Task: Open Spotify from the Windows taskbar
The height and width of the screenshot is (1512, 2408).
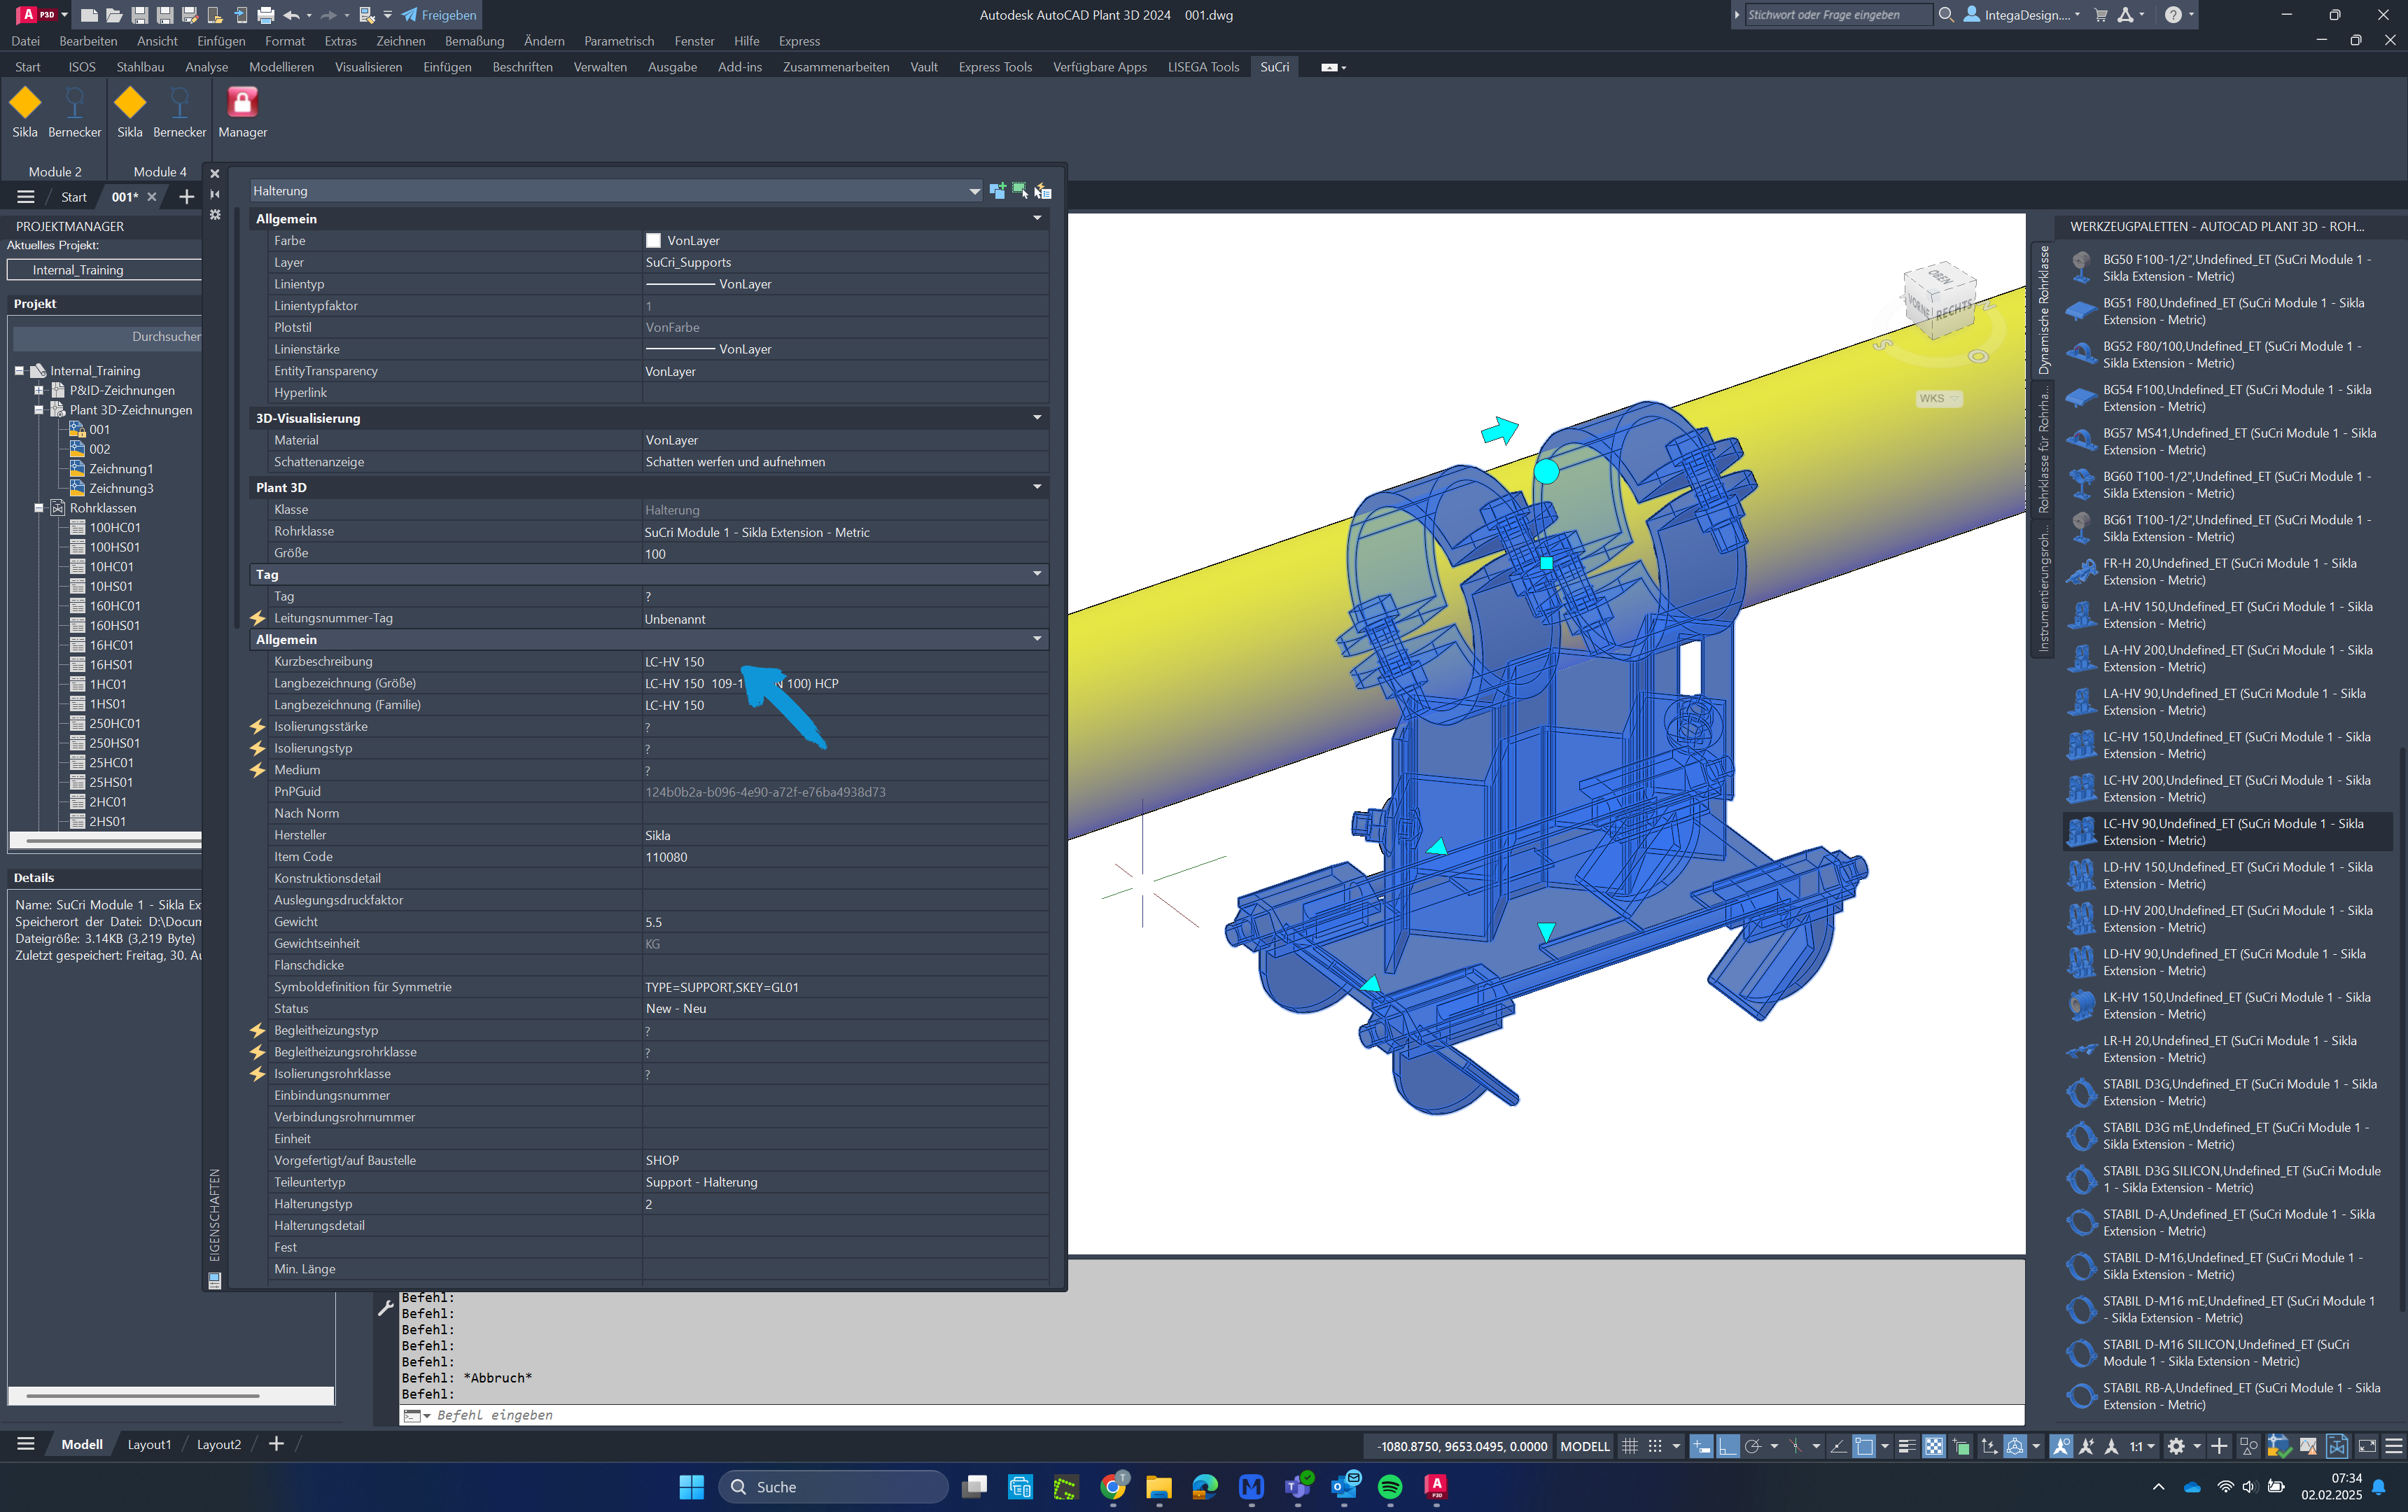Action: [x=1390, y=1487]
